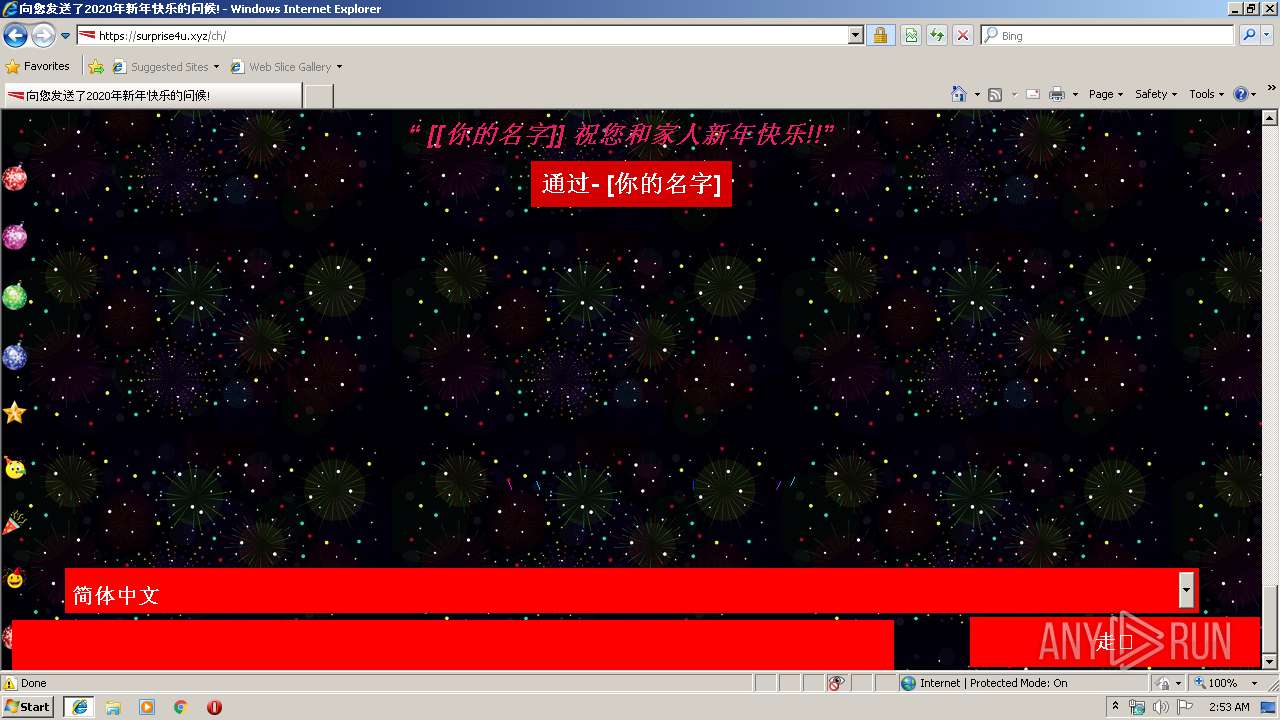Click the red name input field

tap(453, 644)
